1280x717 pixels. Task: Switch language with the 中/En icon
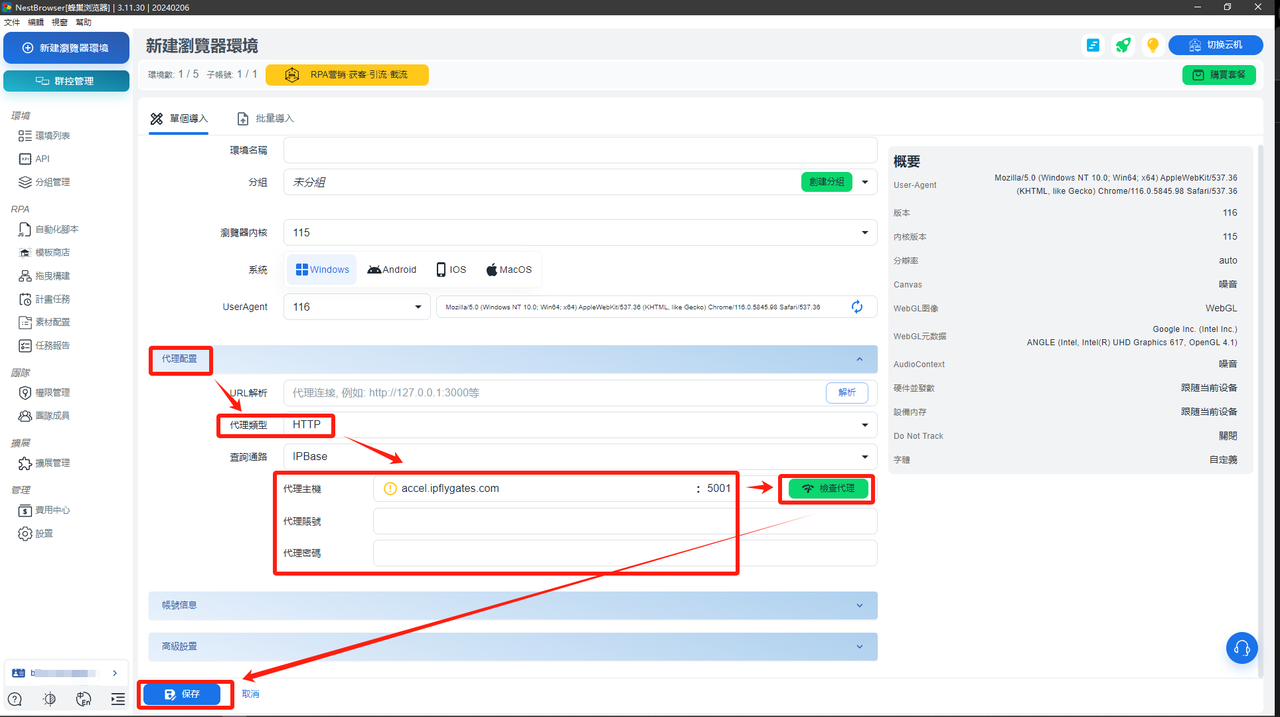click(84, 699)
